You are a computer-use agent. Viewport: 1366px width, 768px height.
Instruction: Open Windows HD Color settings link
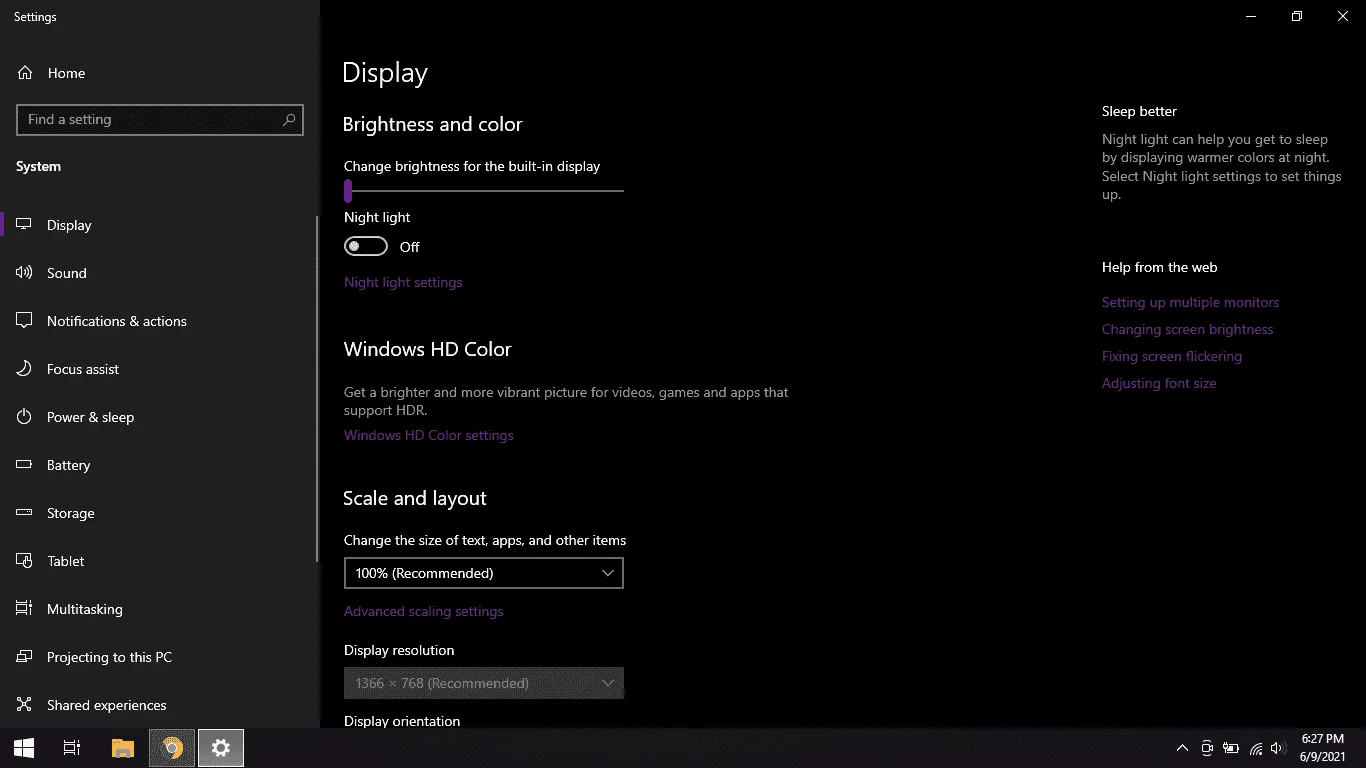pos(429,435)
